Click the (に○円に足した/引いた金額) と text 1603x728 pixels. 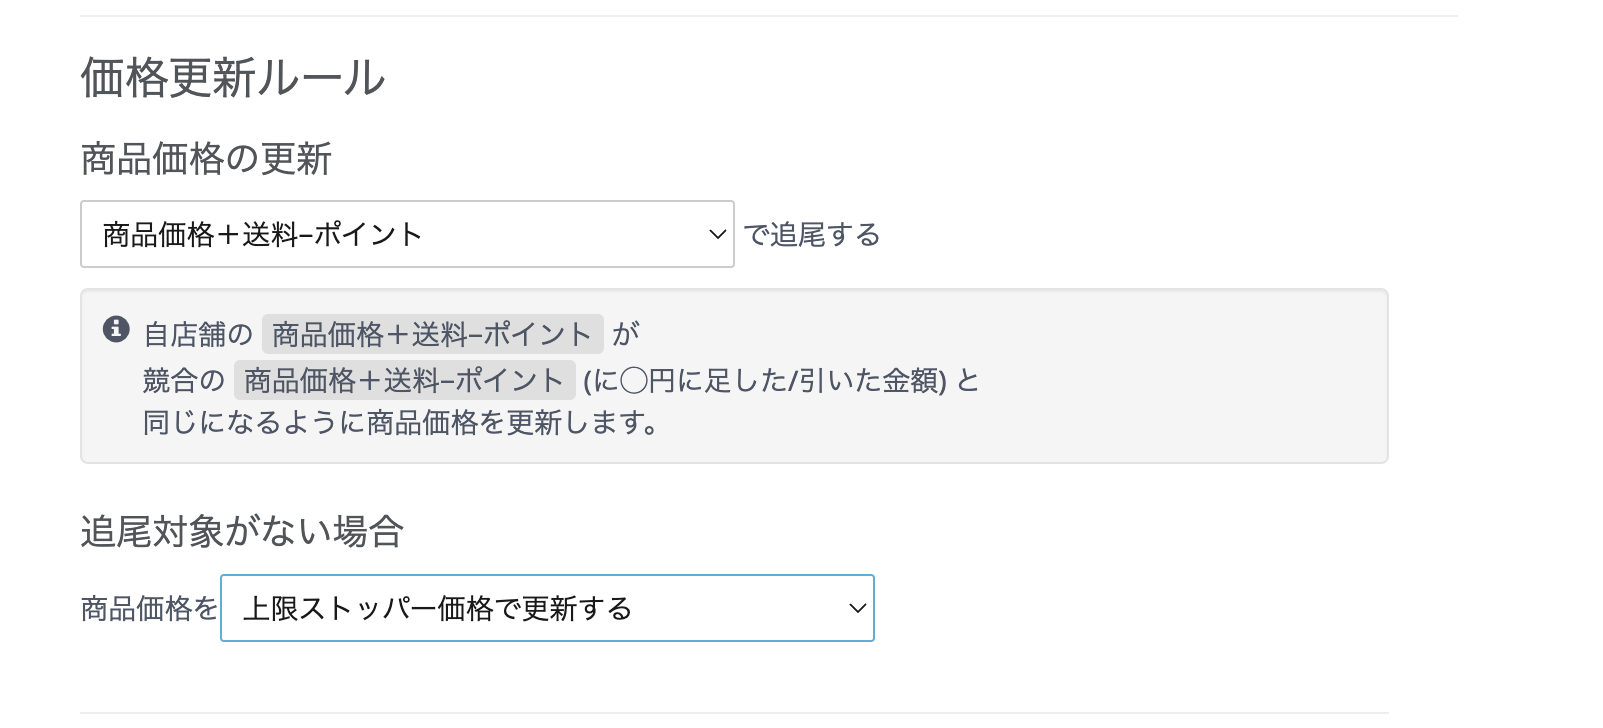click(780, 380)
